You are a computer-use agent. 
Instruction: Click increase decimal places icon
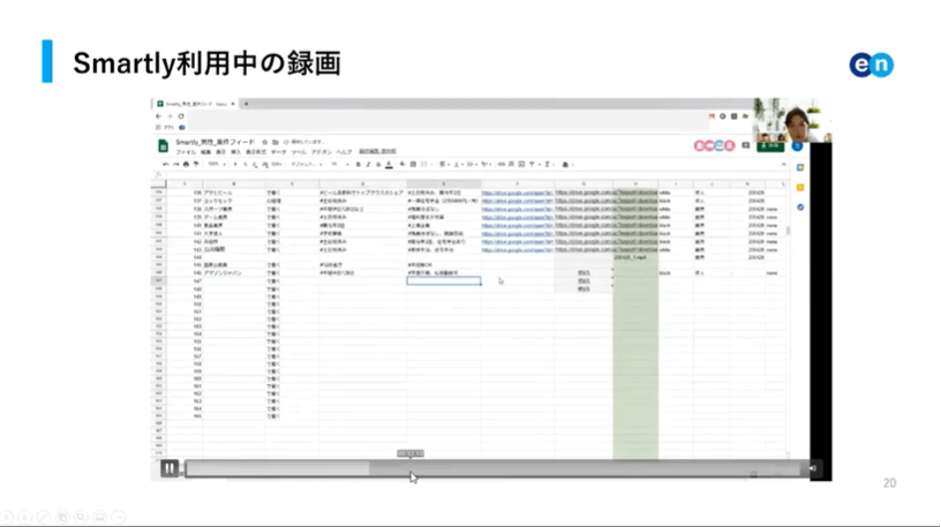[264, 164]
